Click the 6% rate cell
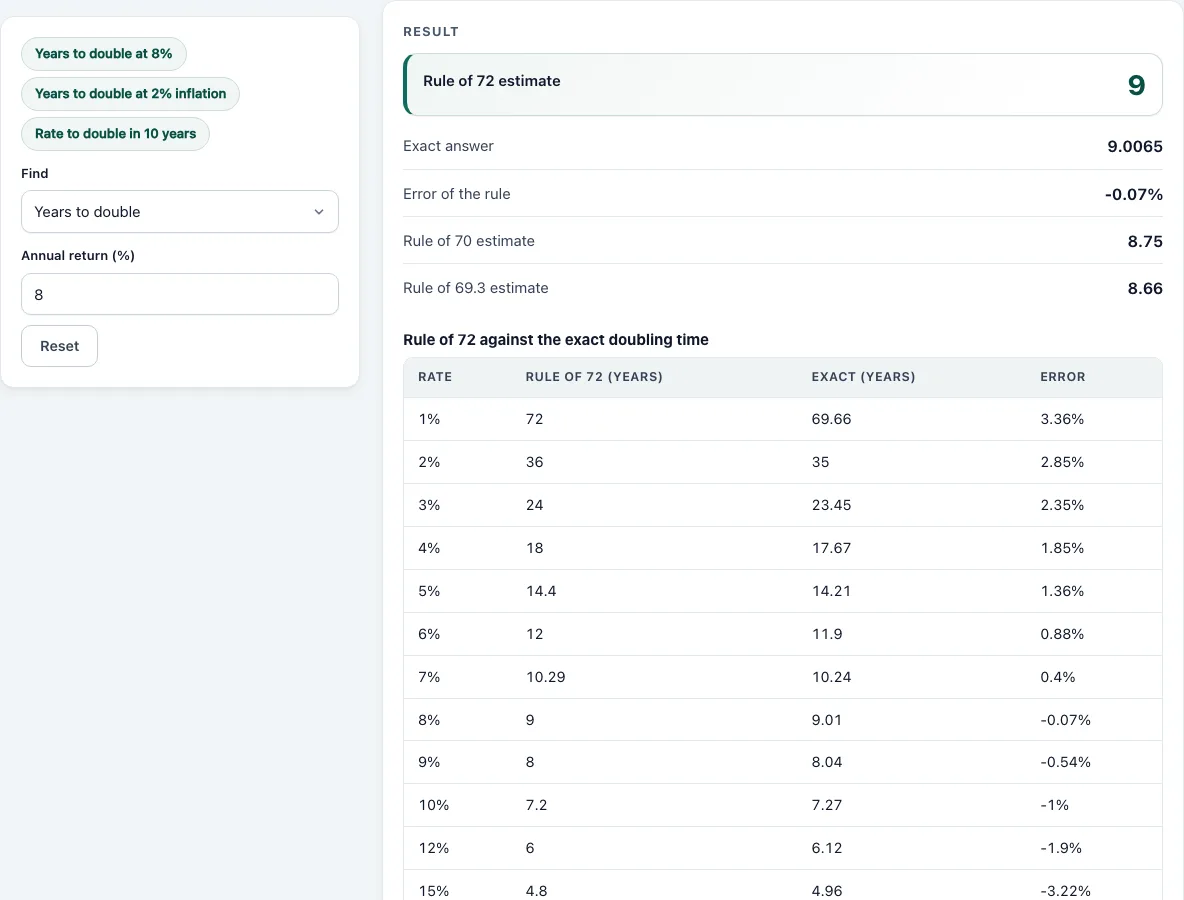1184x900 pixels. pos(429,634)
